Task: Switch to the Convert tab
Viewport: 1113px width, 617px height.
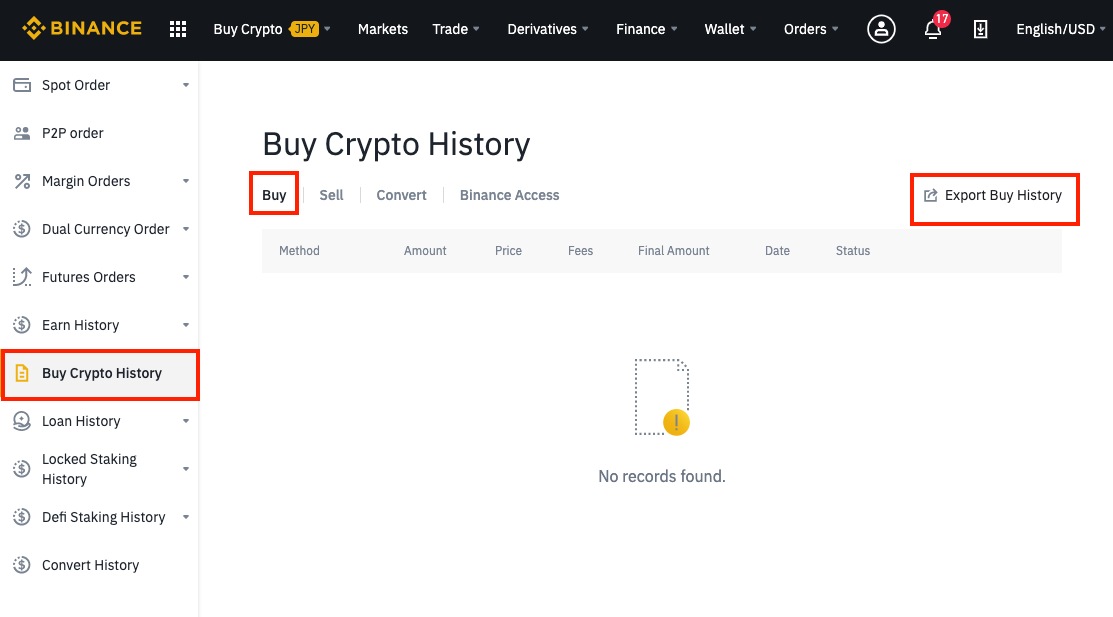Action: [x=401, y=195]
